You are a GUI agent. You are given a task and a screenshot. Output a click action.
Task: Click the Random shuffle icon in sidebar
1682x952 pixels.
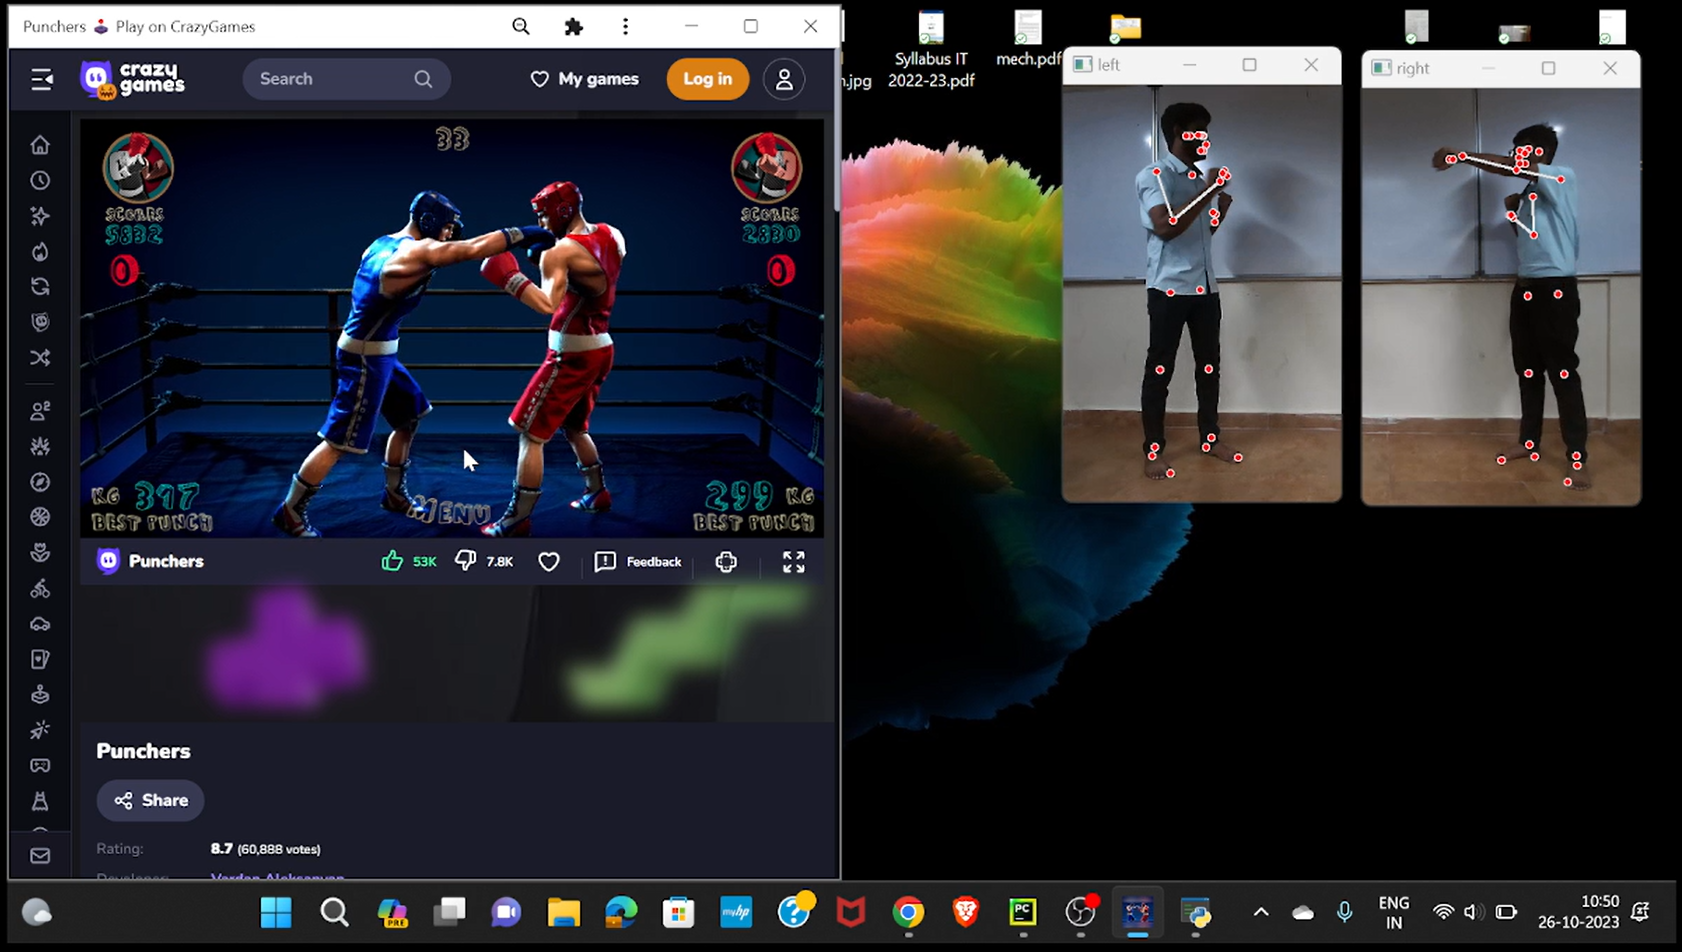tap(40, 358)
